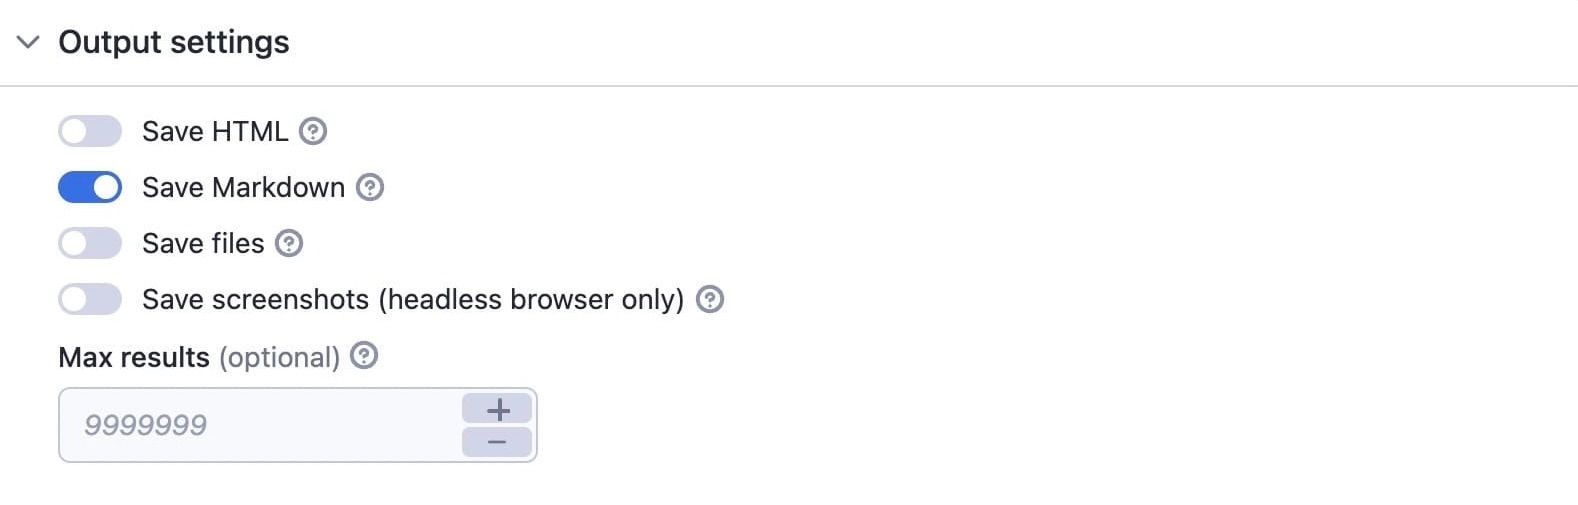This screenshot has height=505, width=1578.
Task: Enable the Save HTML toggle
Action: pos(90,131)
